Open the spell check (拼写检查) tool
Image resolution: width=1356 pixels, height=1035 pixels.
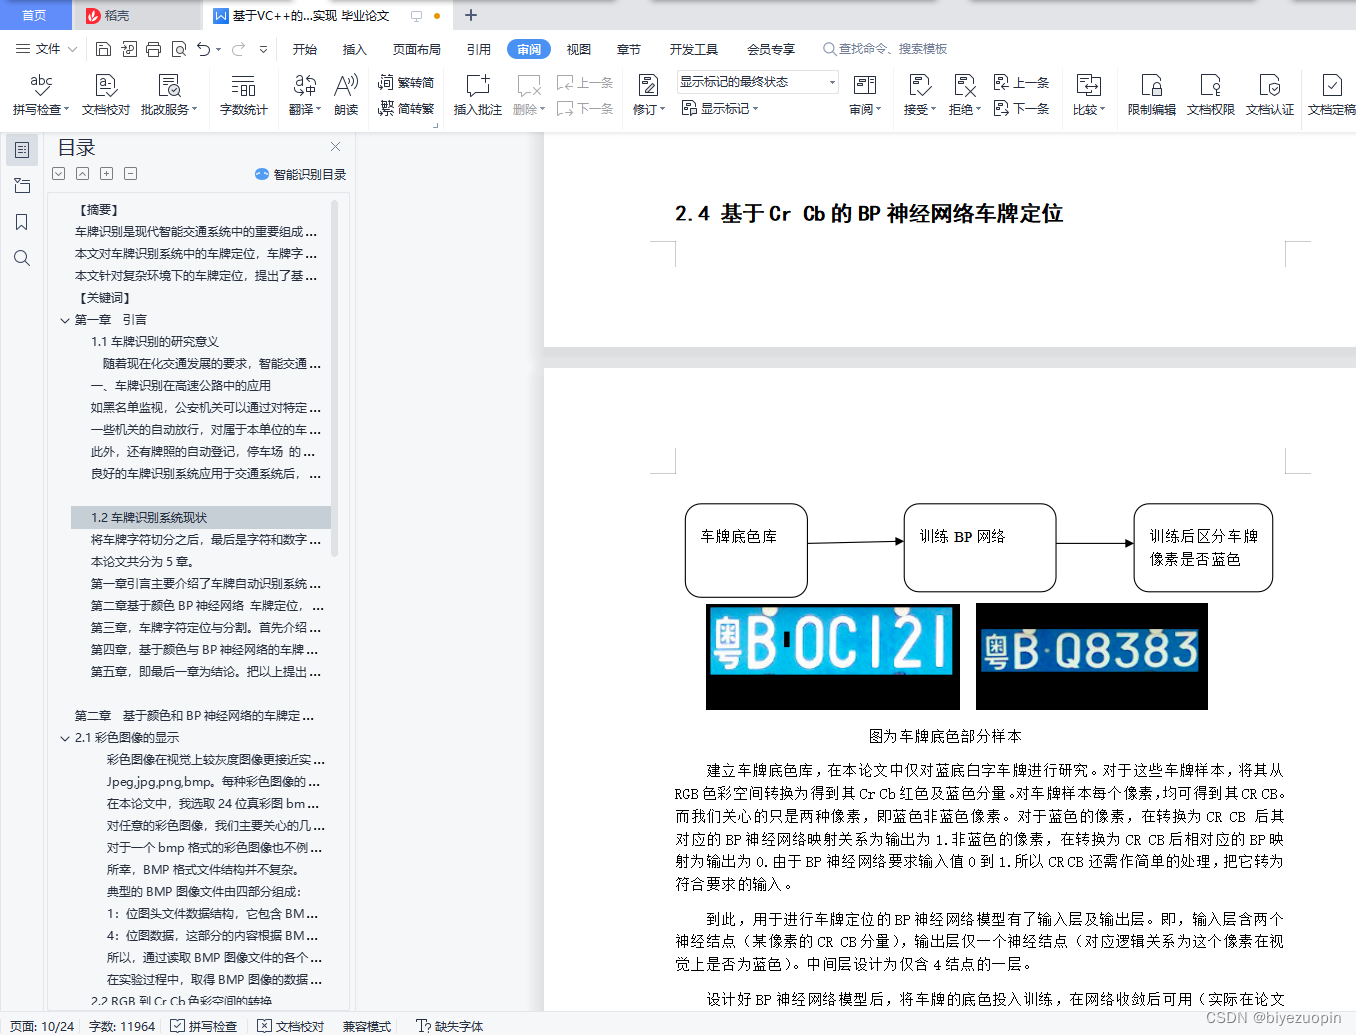[41, 95]
